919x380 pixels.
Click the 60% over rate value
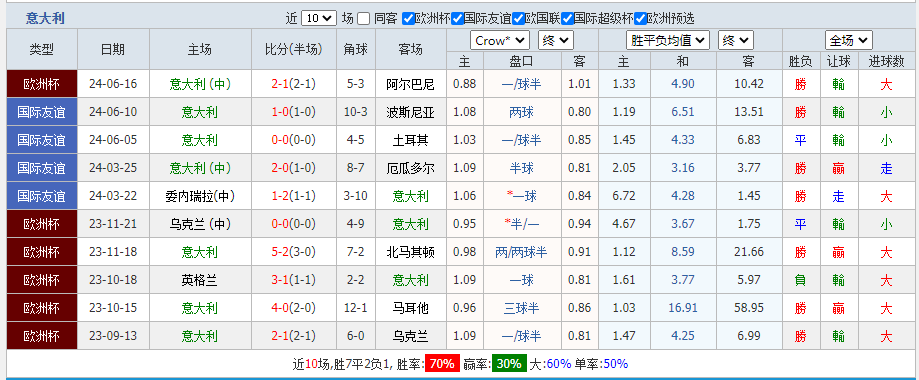pyautogui.click(x=559, y=364)
